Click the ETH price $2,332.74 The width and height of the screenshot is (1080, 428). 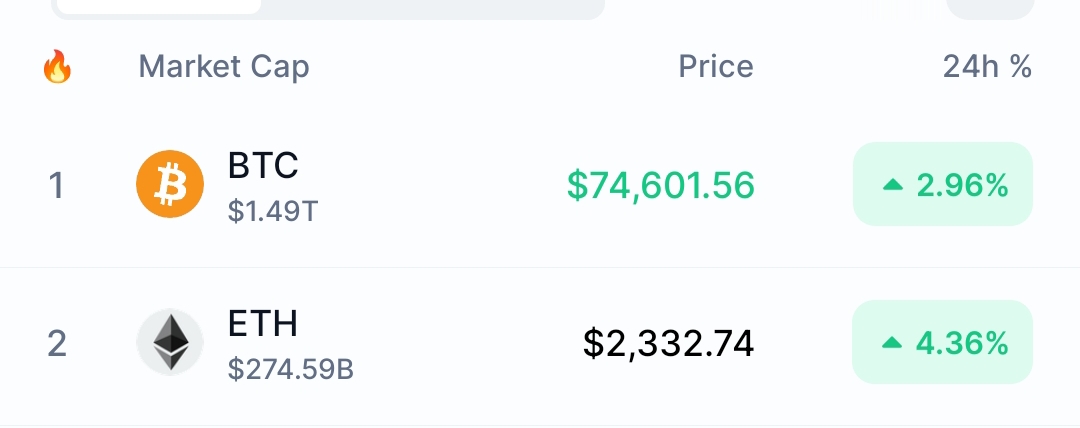[x=668, y=343]
